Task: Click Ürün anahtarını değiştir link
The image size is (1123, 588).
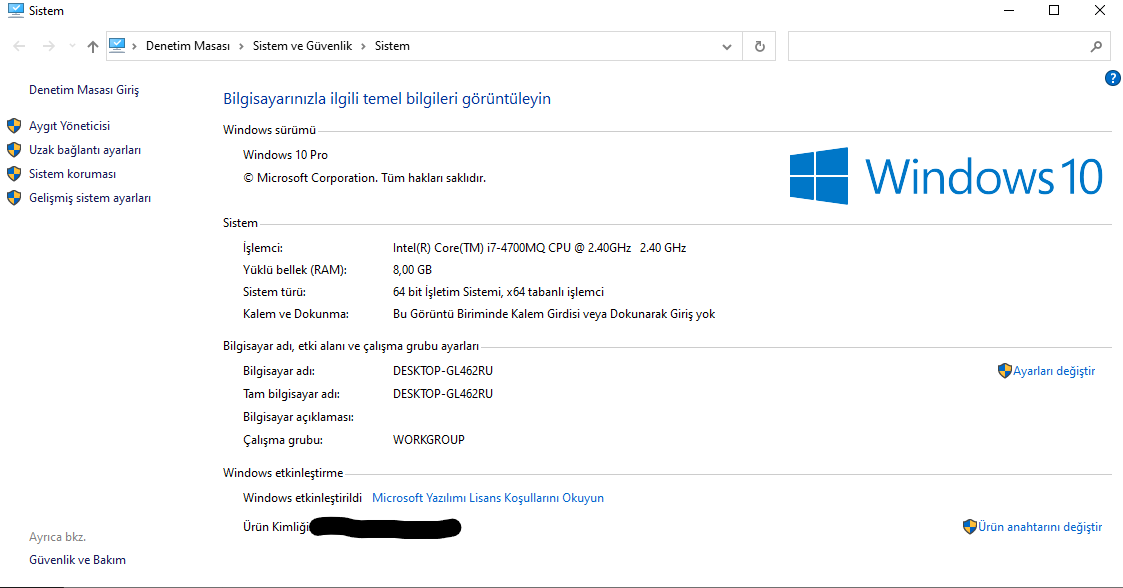Action: (x=1040, y=527)
